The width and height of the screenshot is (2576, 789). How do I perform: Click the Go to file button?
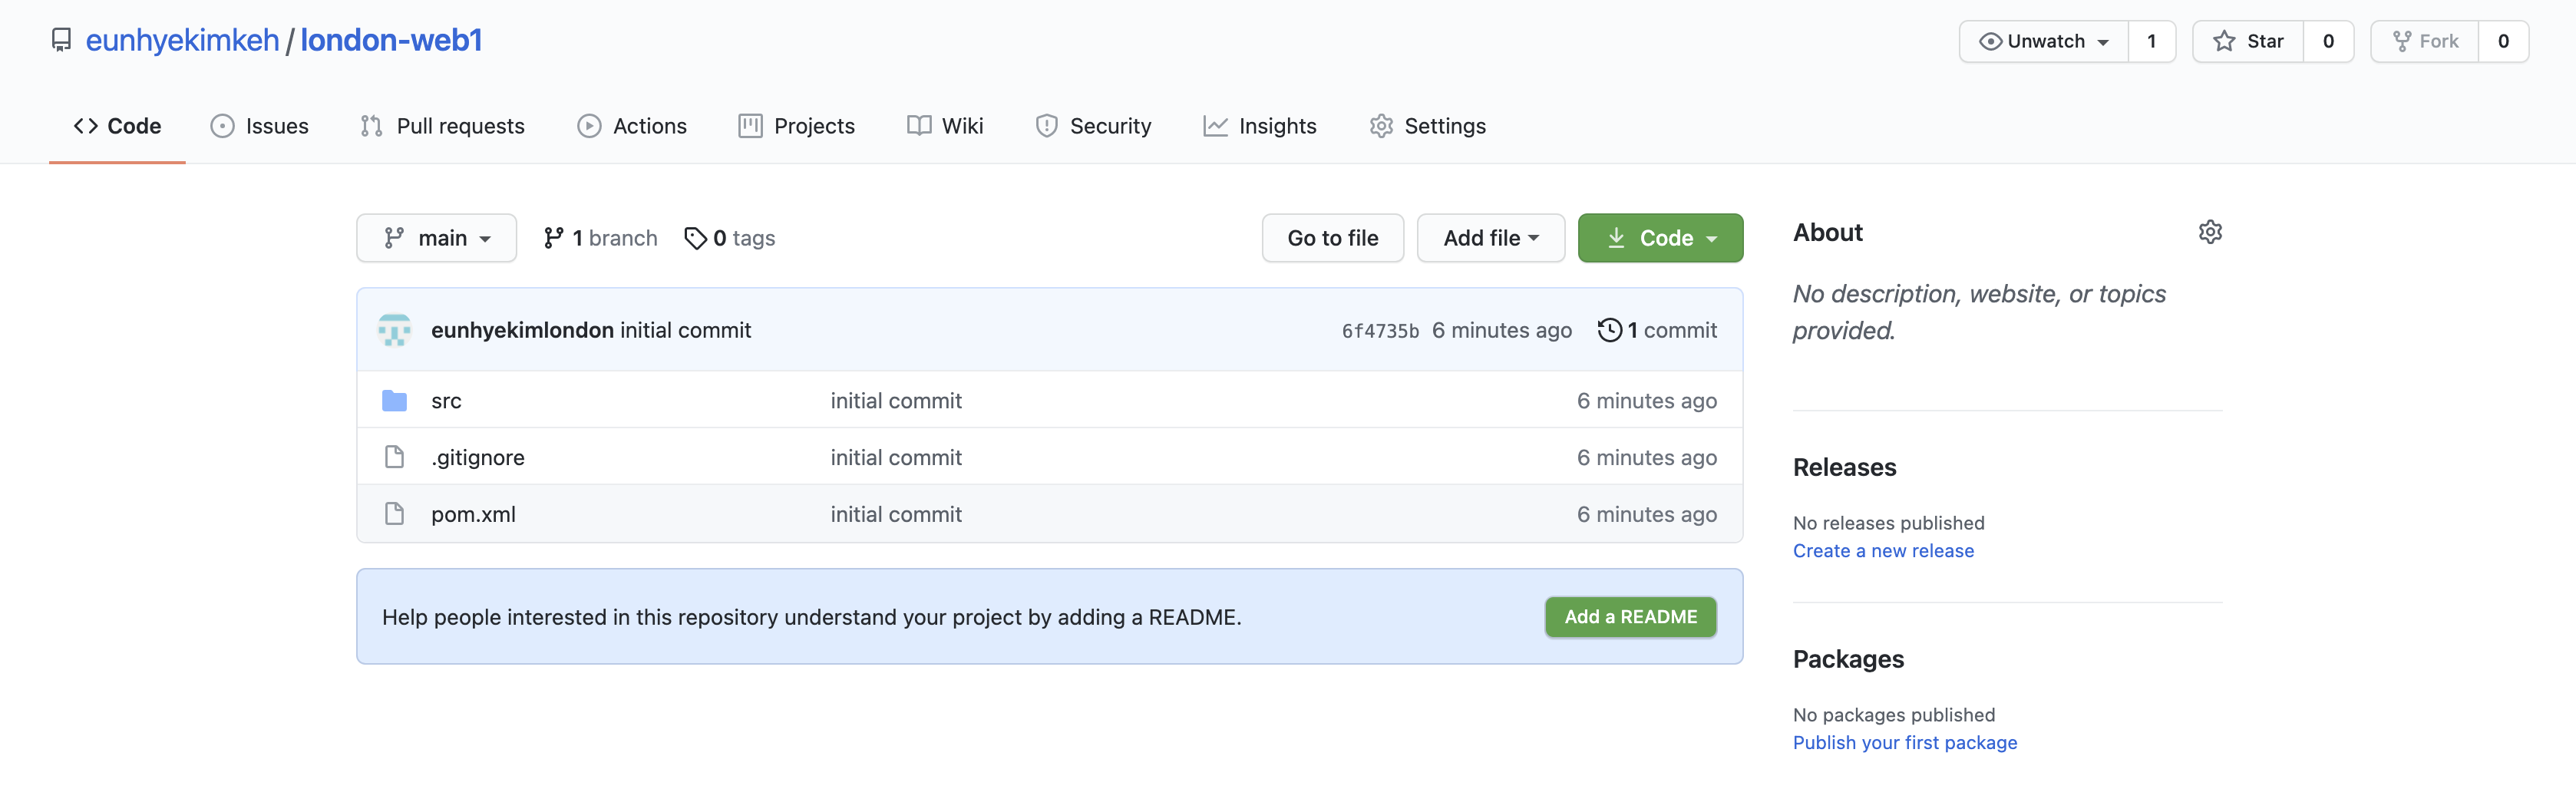1332,238
